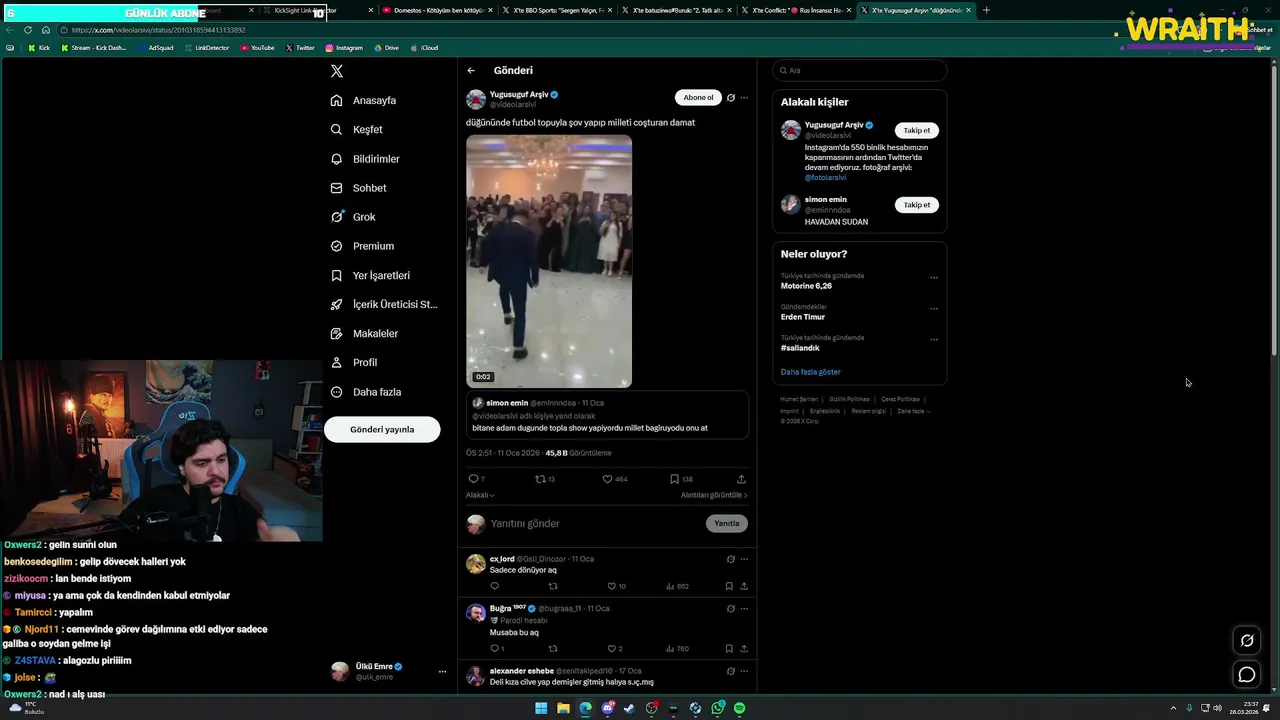This screenshot has height=720, width=1280.
Task: Open the YouTube bookmark in bookmarks bar
Action: pos(257,48)
